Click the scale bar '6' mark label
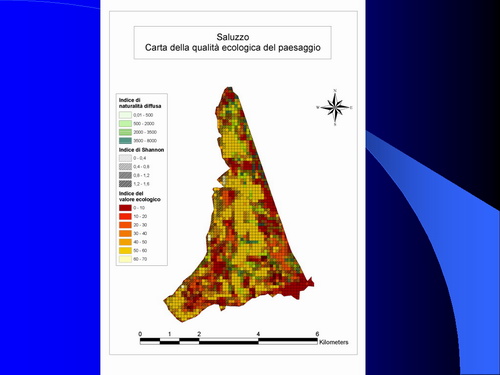This screenshot has height=375, width=500. (317, 334)
